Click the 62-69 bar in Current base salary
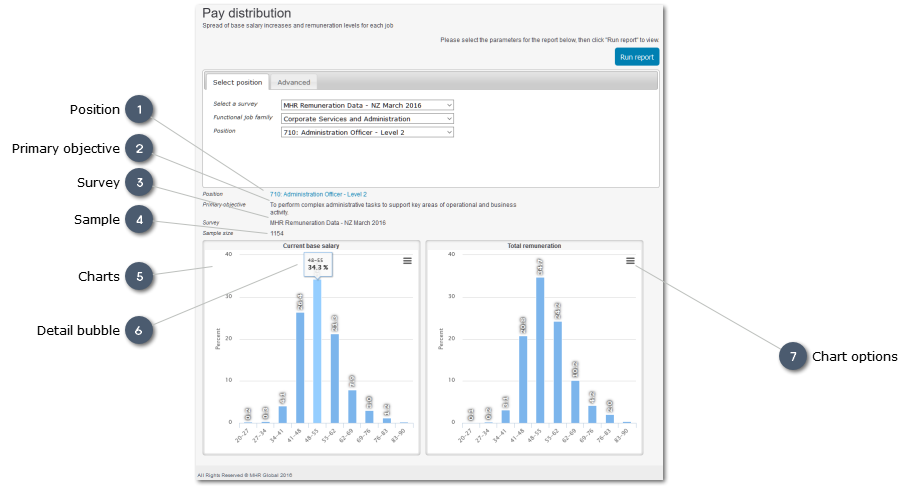Image resolution: width=914 pixels, height=489 pixels. [x=352, y=406]
